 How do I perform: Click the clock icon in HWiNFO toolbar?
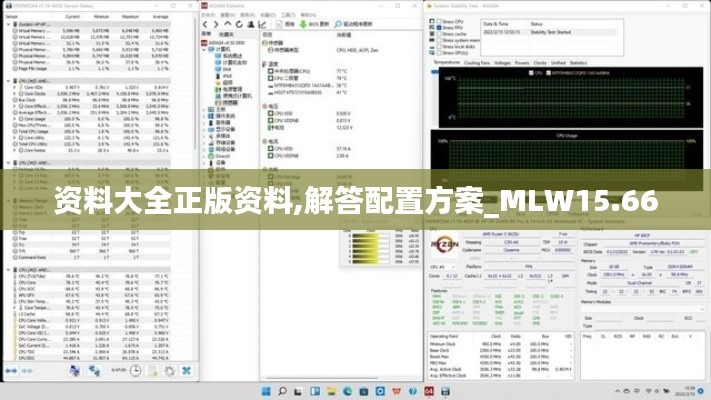pyautogui.click(x=135, y=371)
